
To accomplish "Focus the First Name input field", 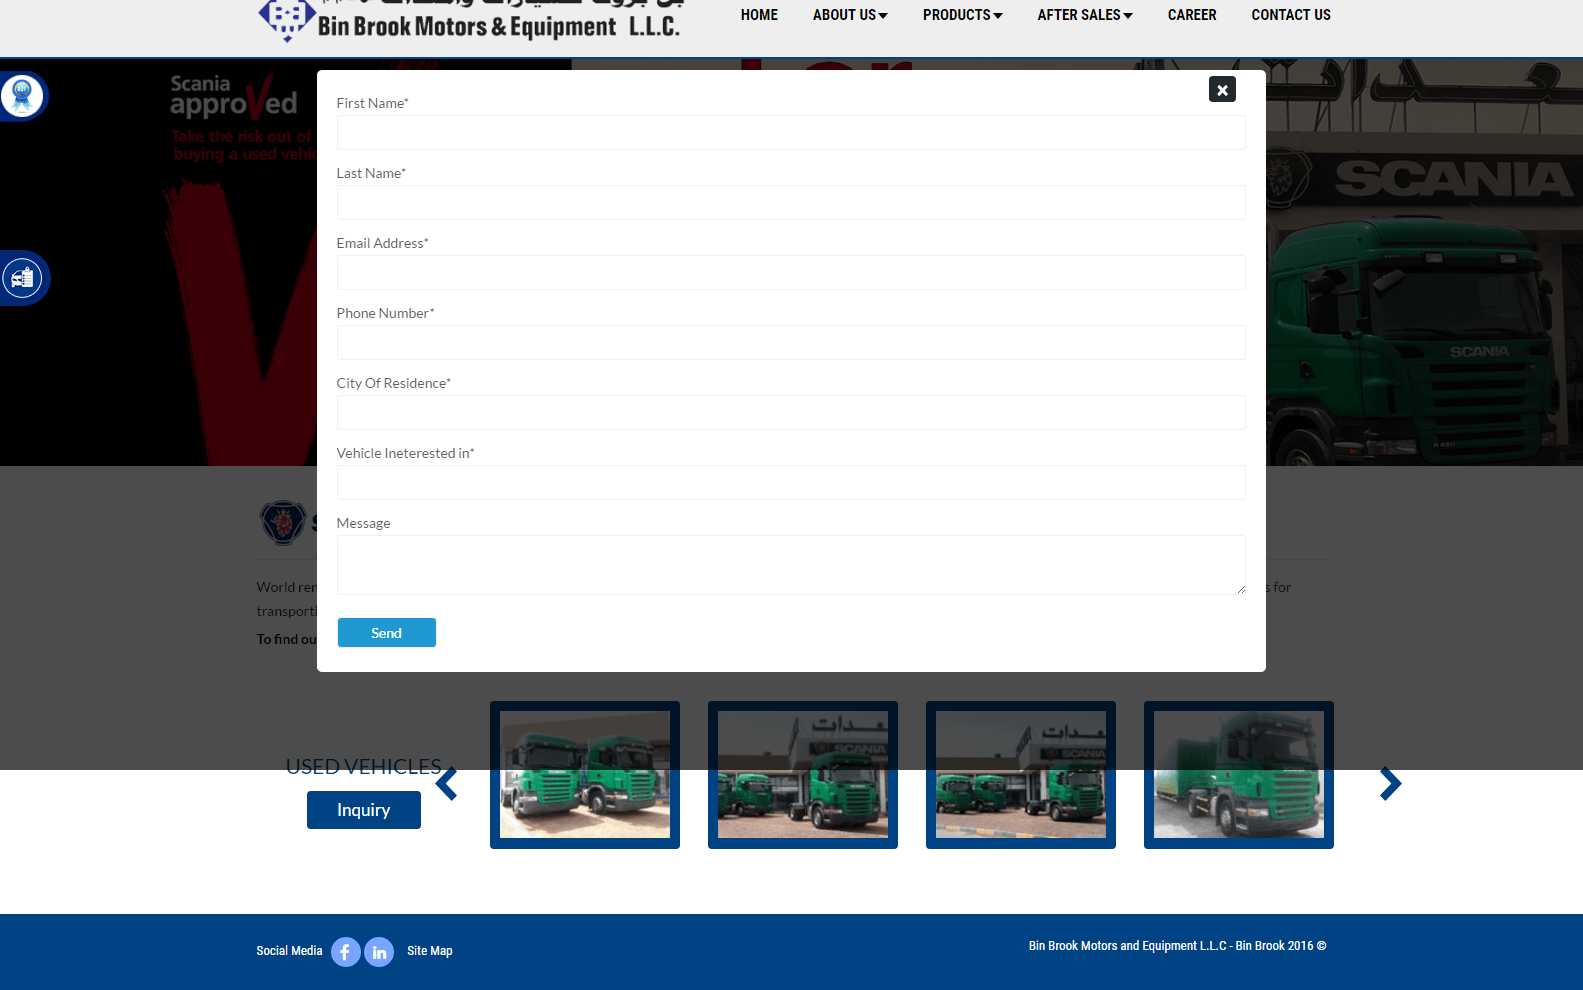I will pyautogui.click(x=790, y=133).
